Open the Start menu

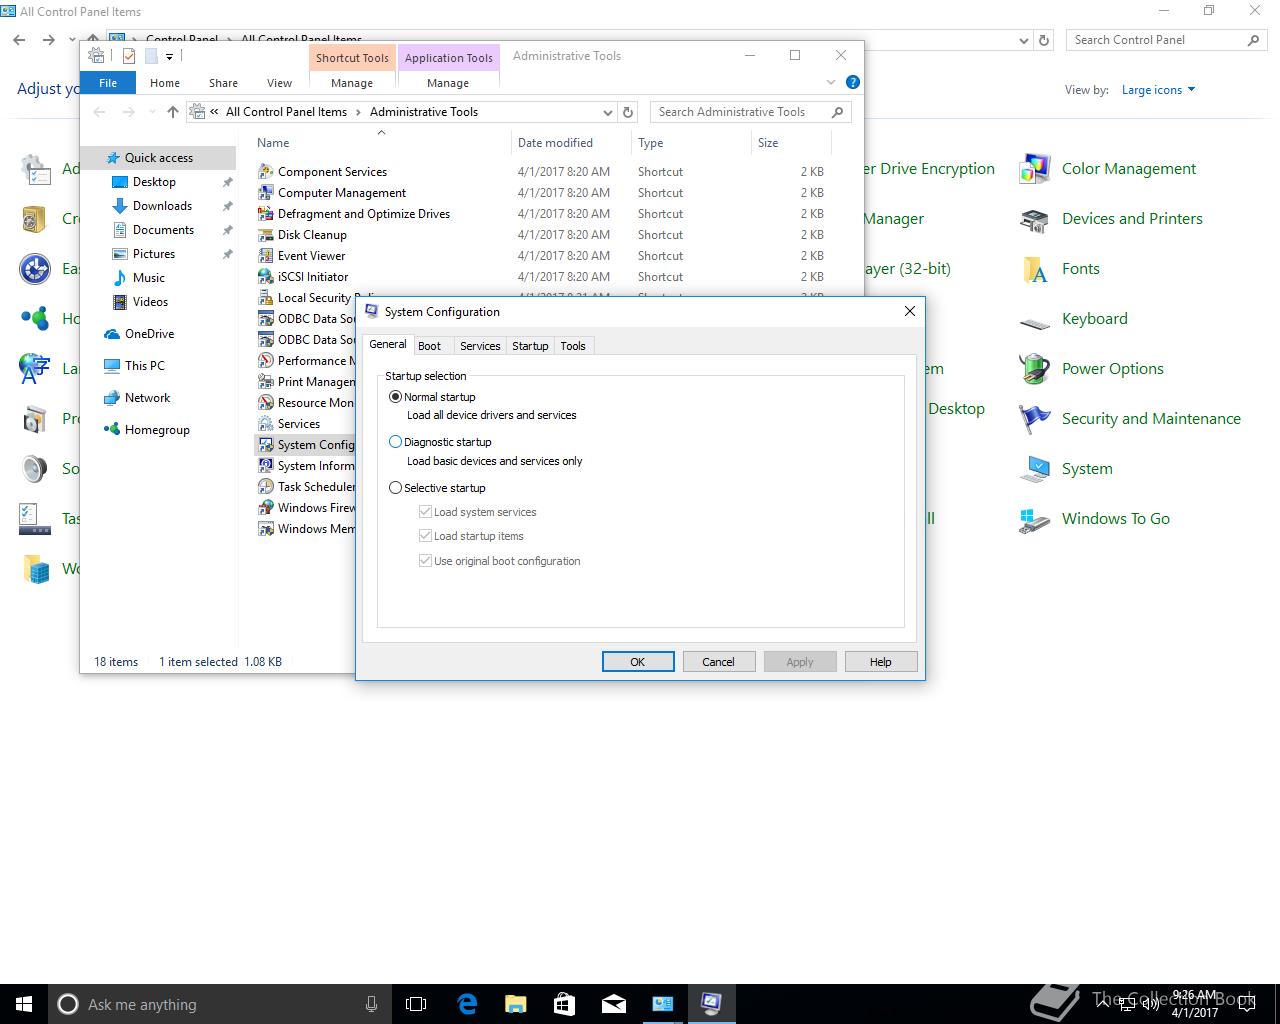[24, 1004]
